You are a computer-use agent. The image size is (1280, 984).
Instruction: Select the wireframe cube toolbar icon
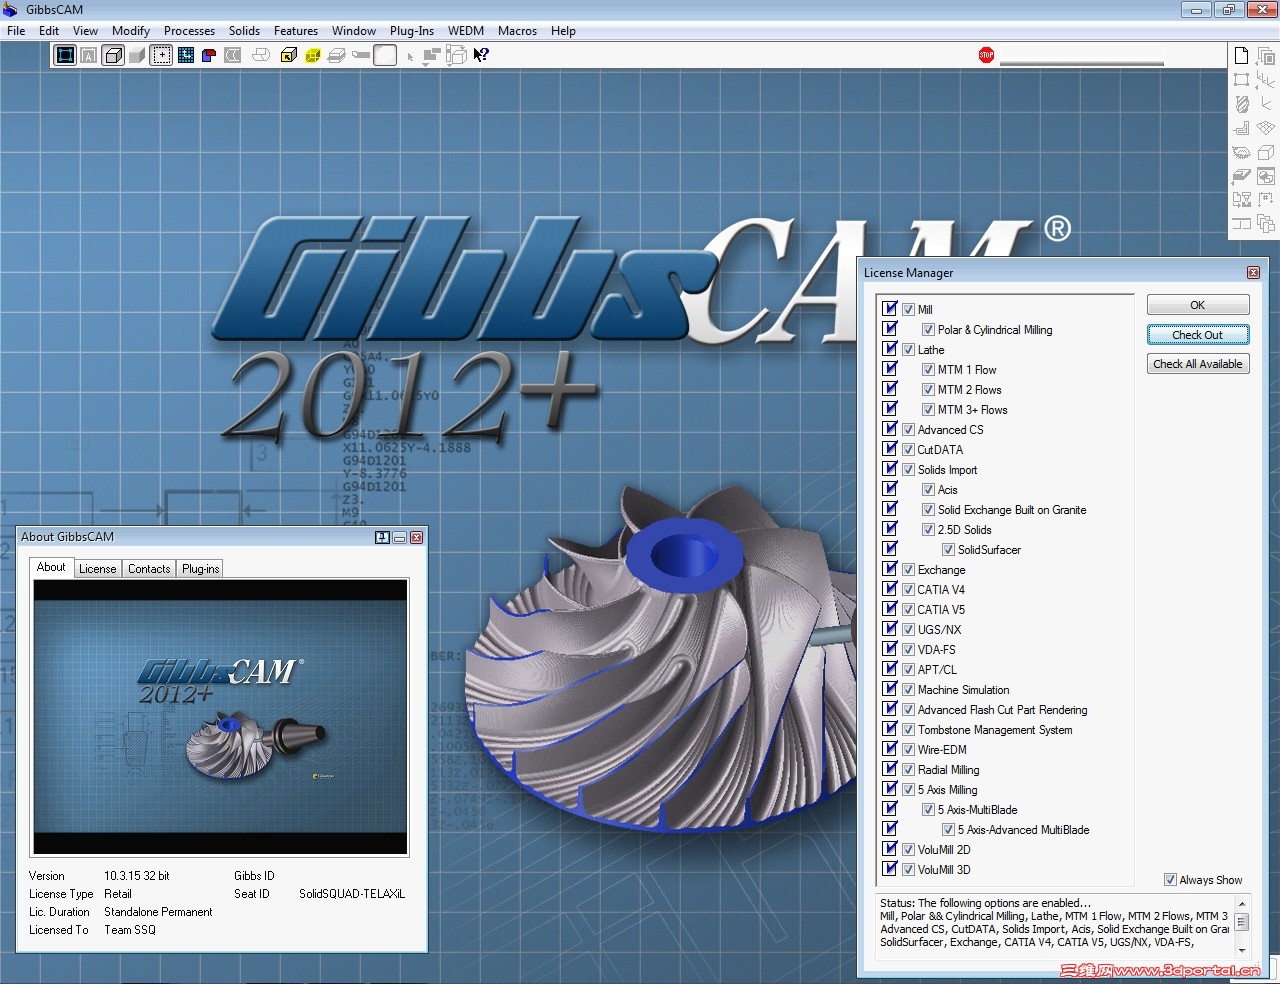tap(113, 55)
